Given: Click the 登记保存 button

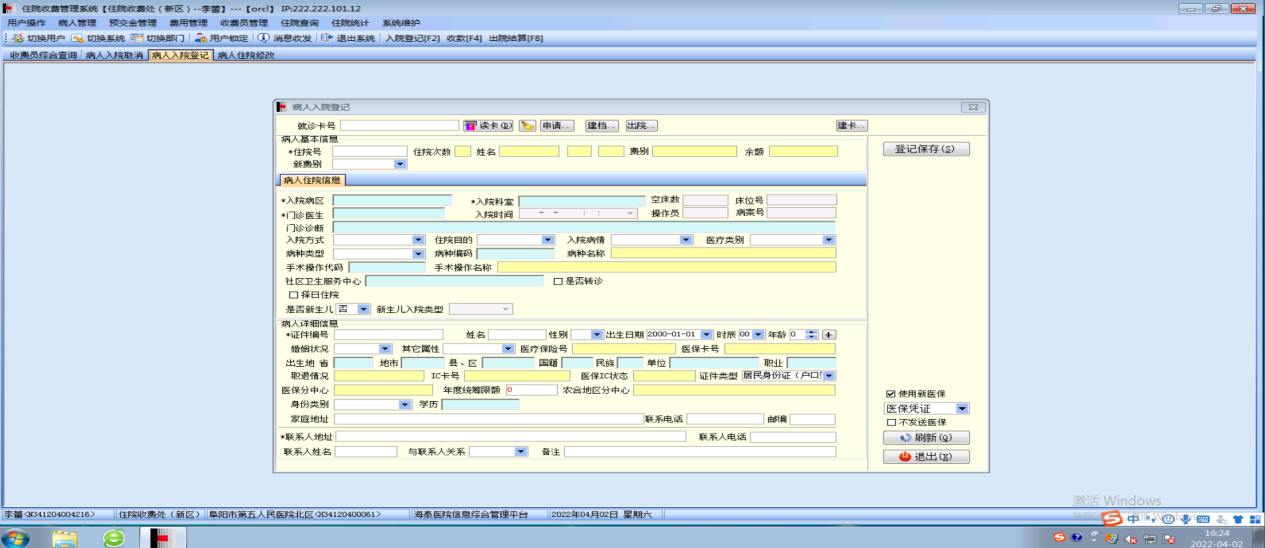Looking at the screenshot, I should coord(925,149).
